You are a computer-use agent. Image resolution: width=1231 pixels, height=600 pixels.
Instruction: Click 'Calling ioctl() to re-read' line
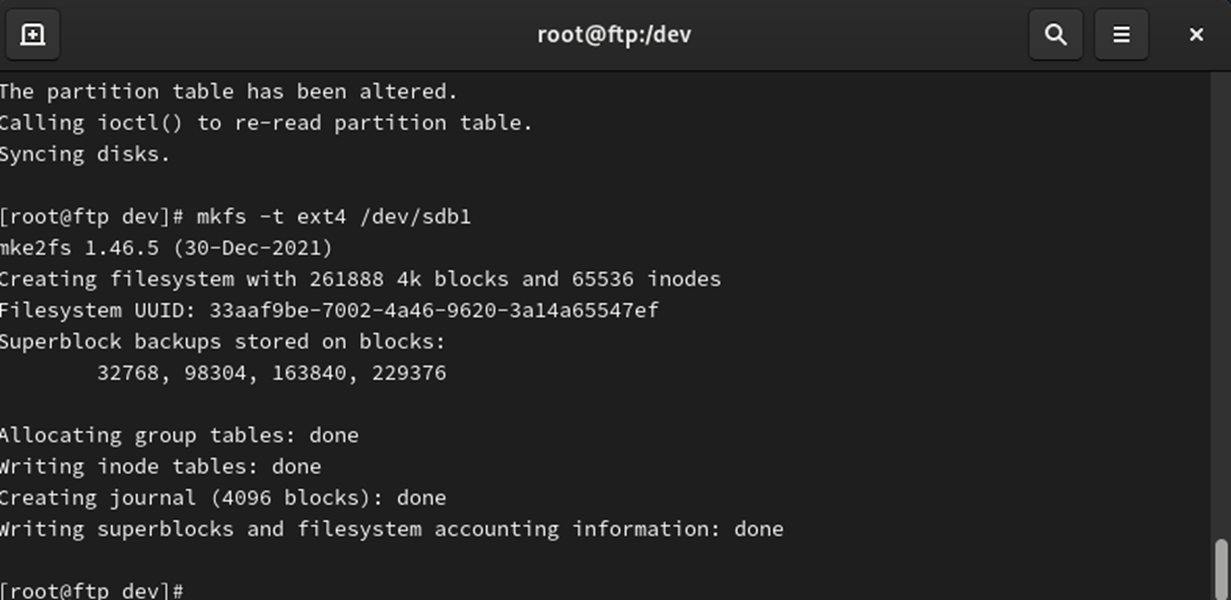[266, 123]
